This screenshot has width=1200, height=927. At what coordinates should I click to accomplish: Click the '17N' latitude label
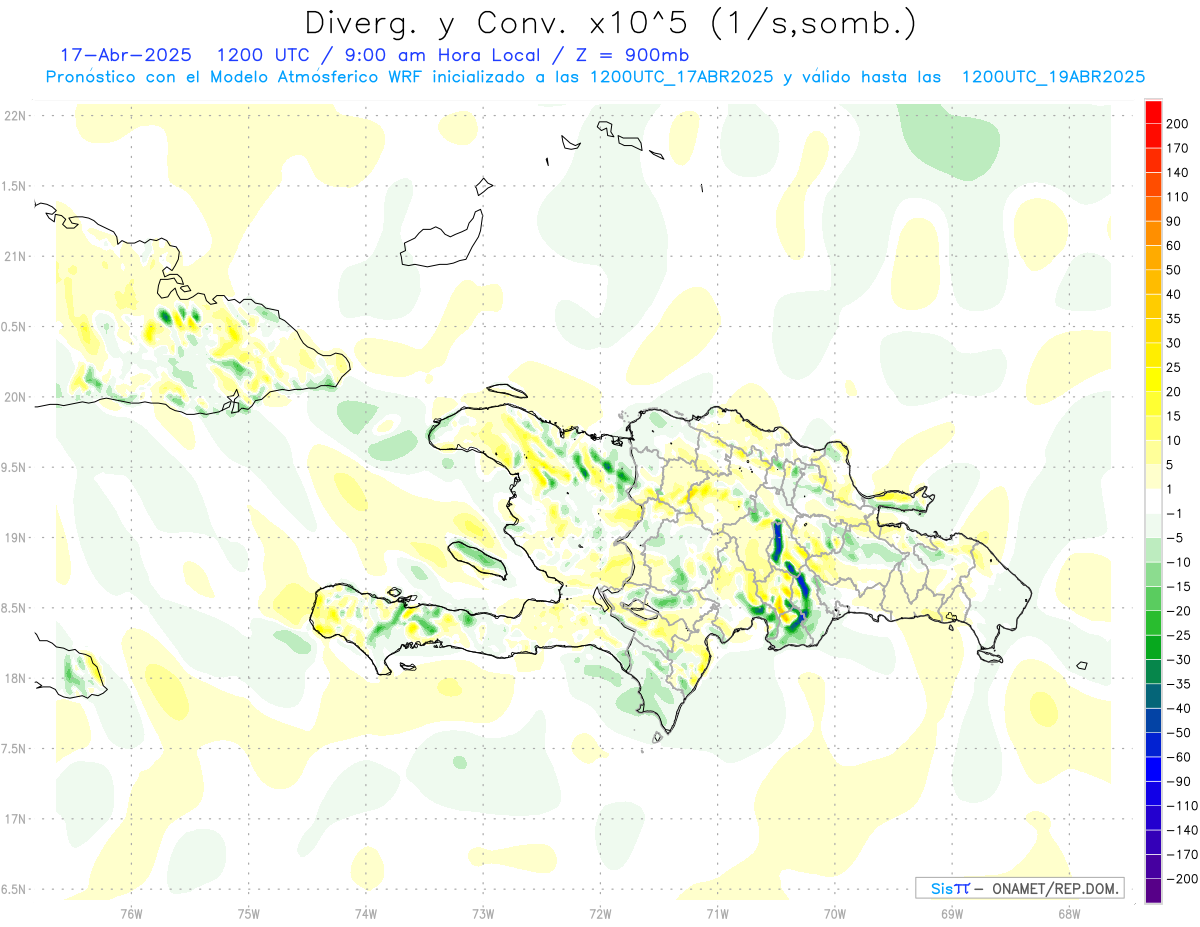click(x=14, y=819)
